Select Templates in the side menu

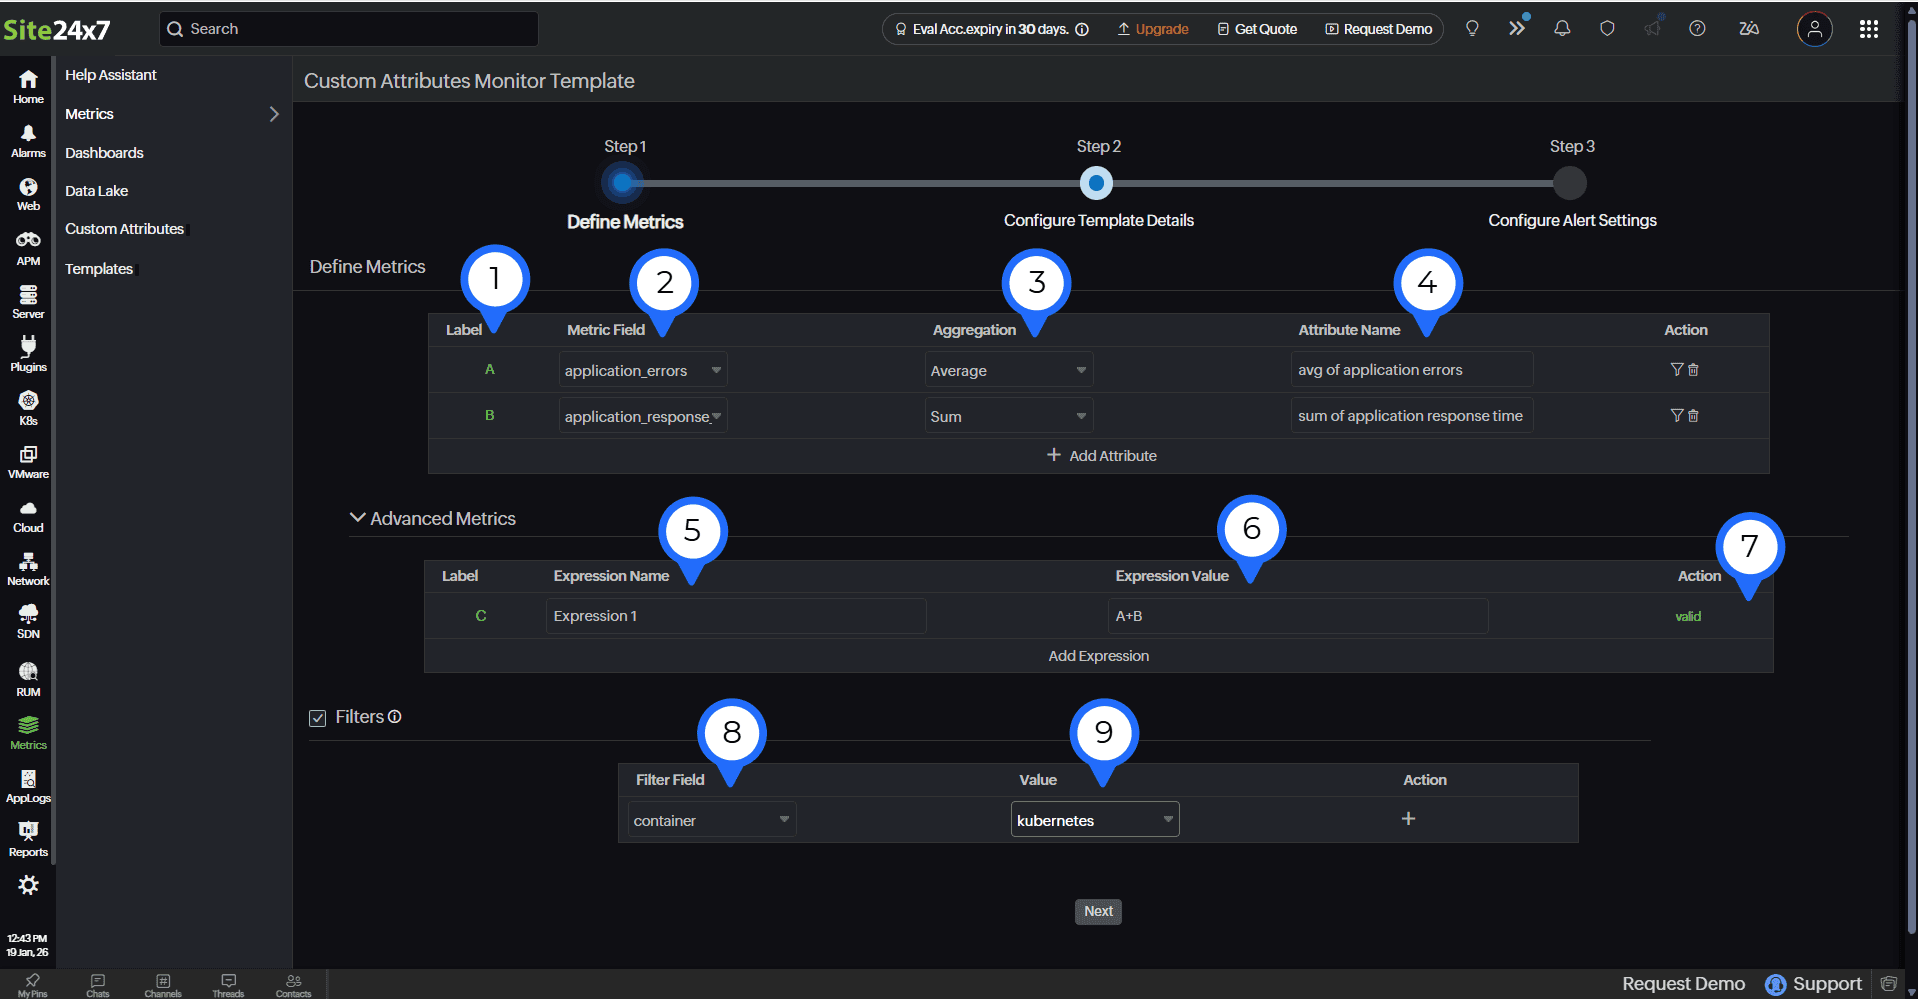click(x=99, y=269)
